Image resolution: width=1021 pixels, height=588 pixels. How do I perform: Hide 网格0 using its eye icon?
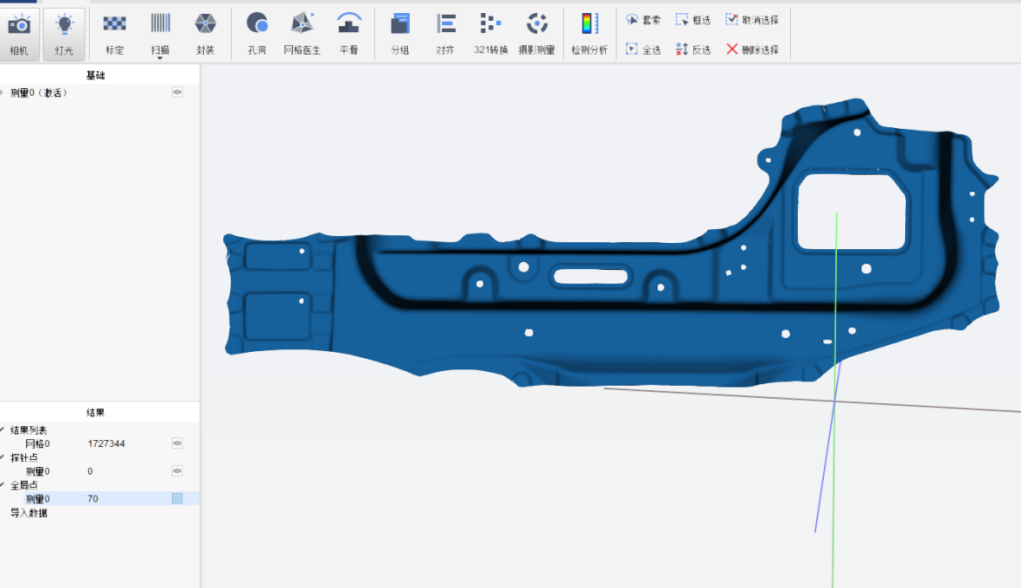(177, 443)
